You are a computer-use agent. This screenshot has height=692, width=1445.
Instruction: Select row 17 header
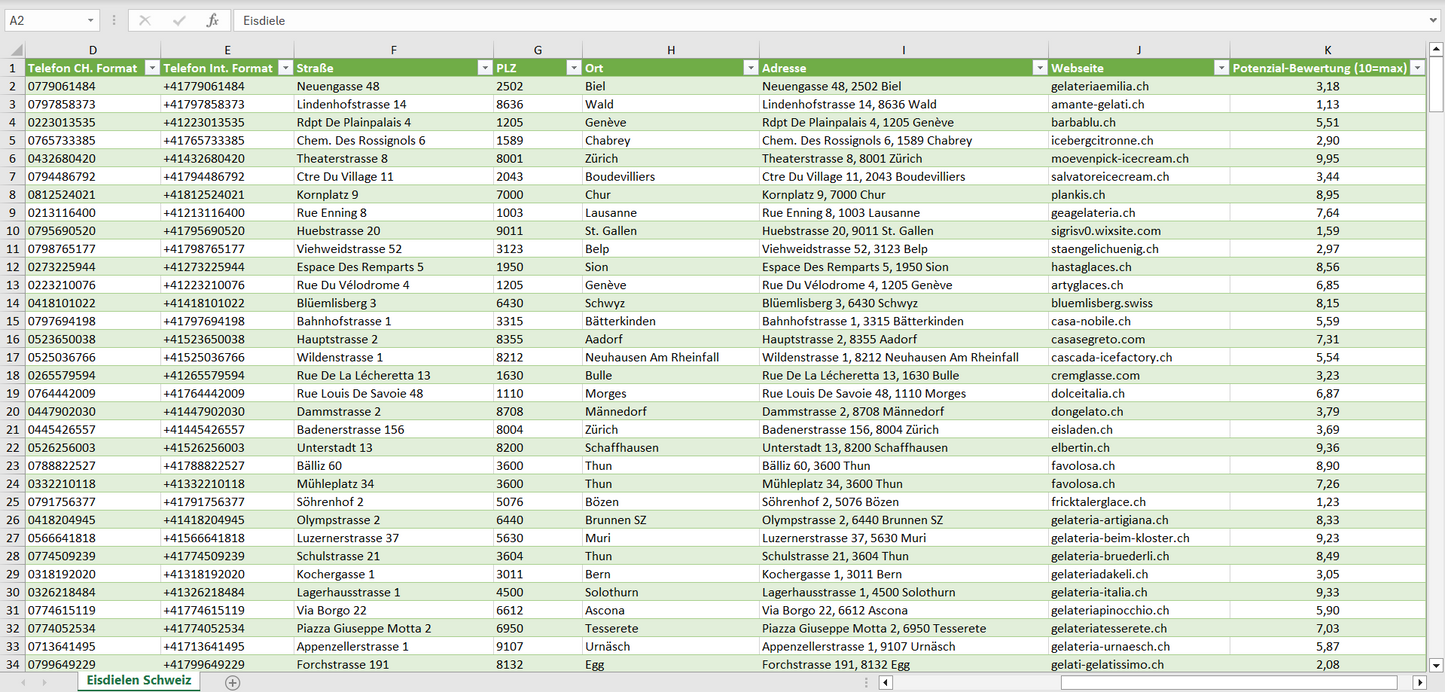pyautogui.click(x=13, y=357)
